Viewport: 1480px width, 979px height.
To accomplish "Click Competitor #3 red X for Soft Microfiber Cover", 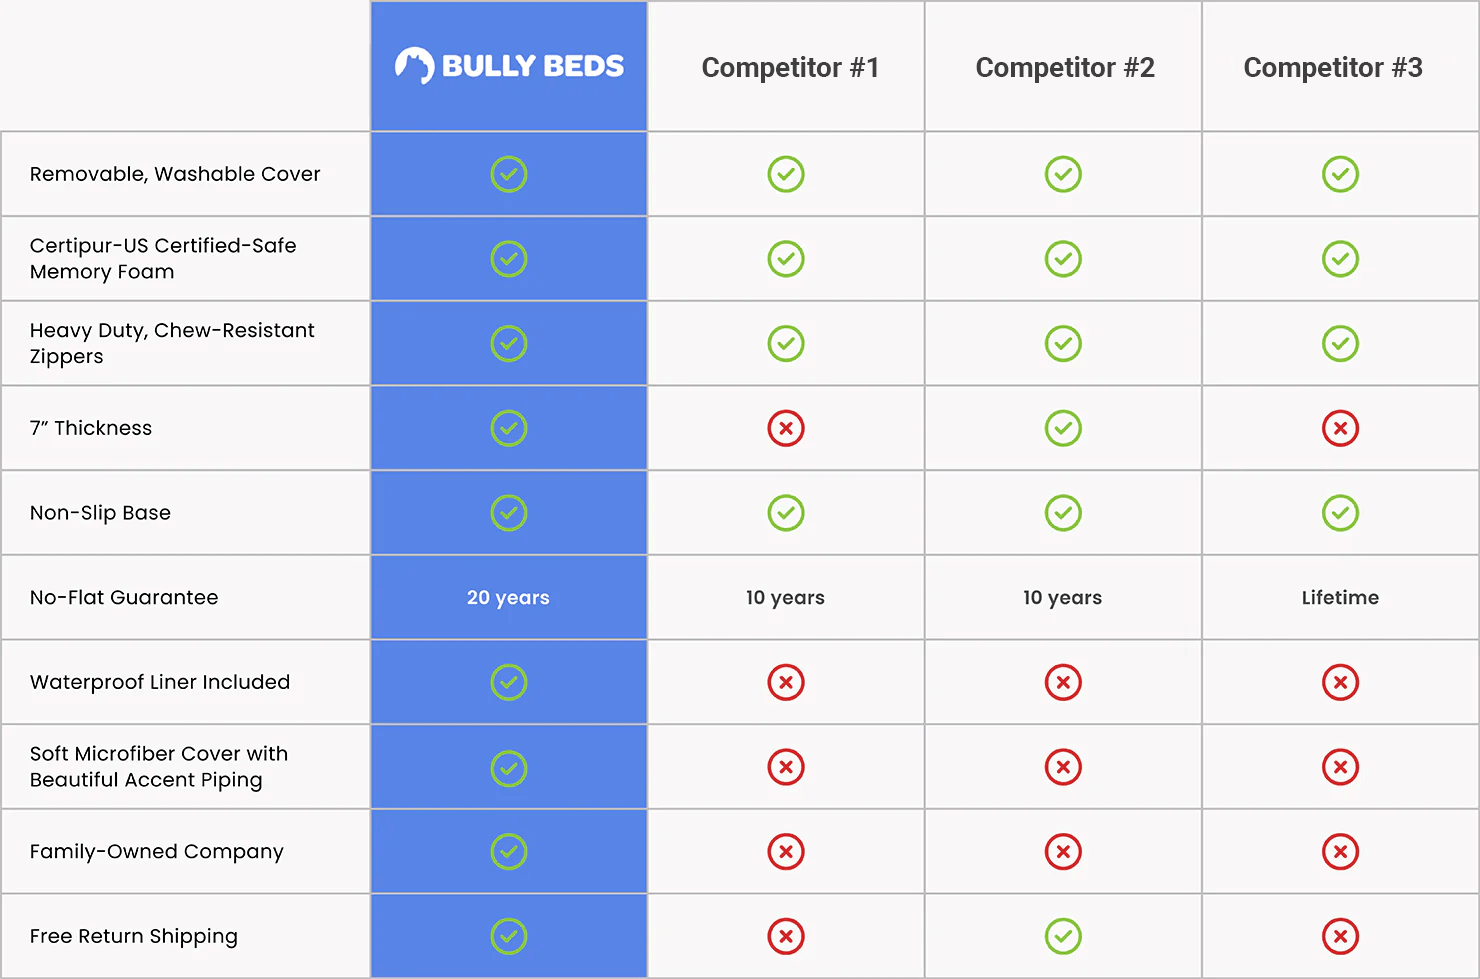I will point(1340,767).
